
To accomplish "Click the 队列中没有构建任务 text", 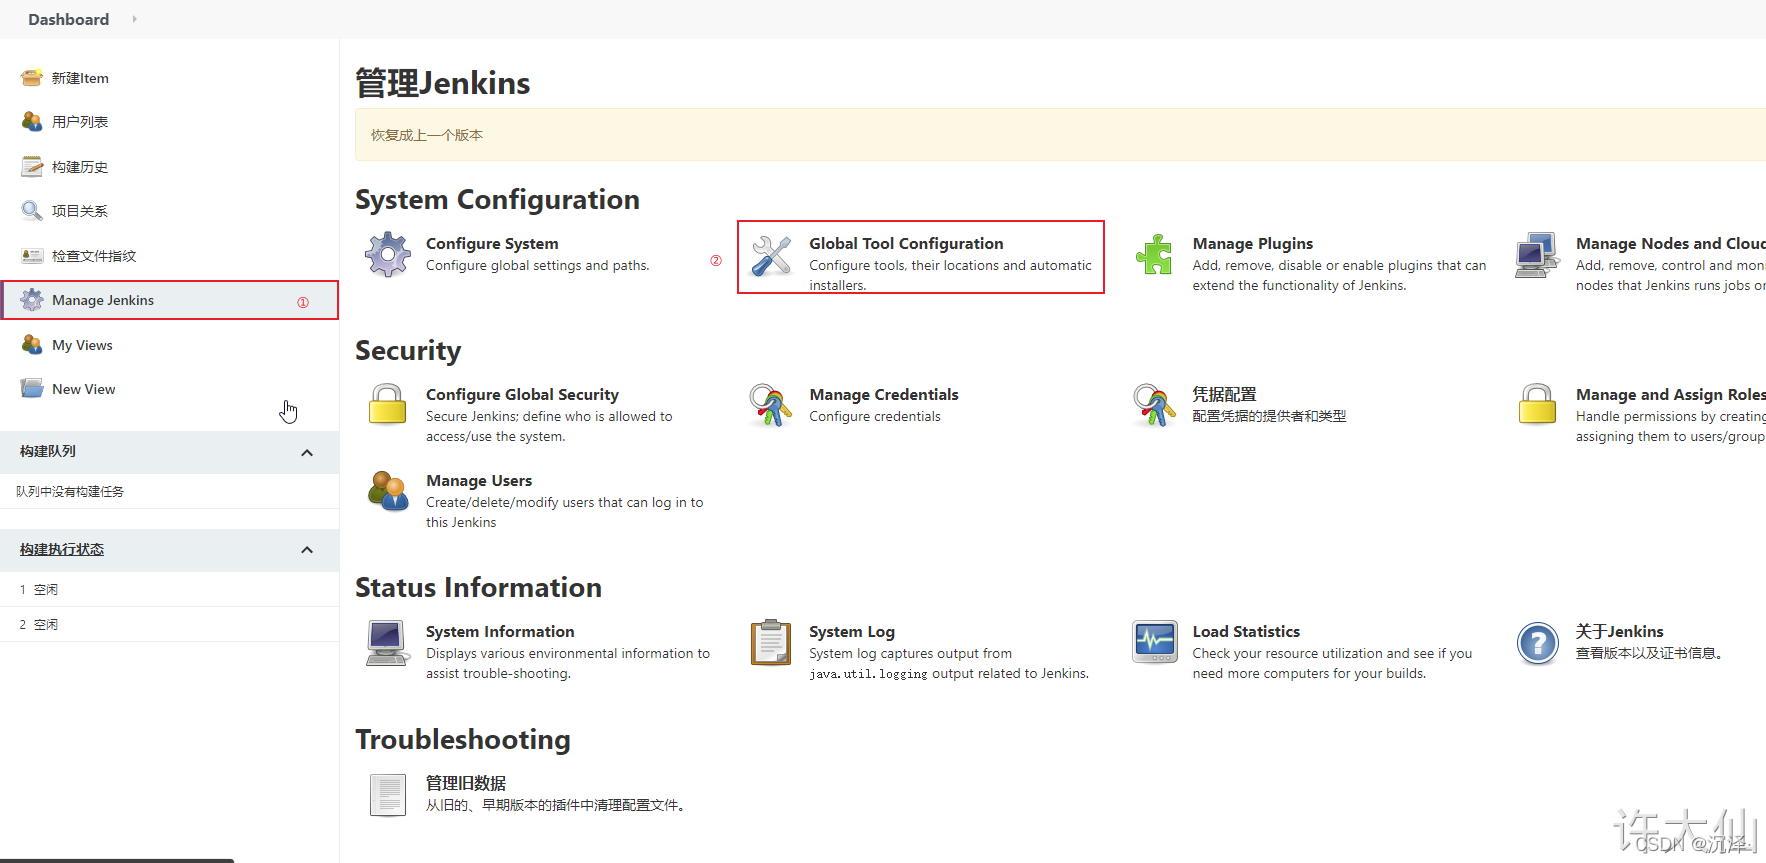I will coord(70,492).
